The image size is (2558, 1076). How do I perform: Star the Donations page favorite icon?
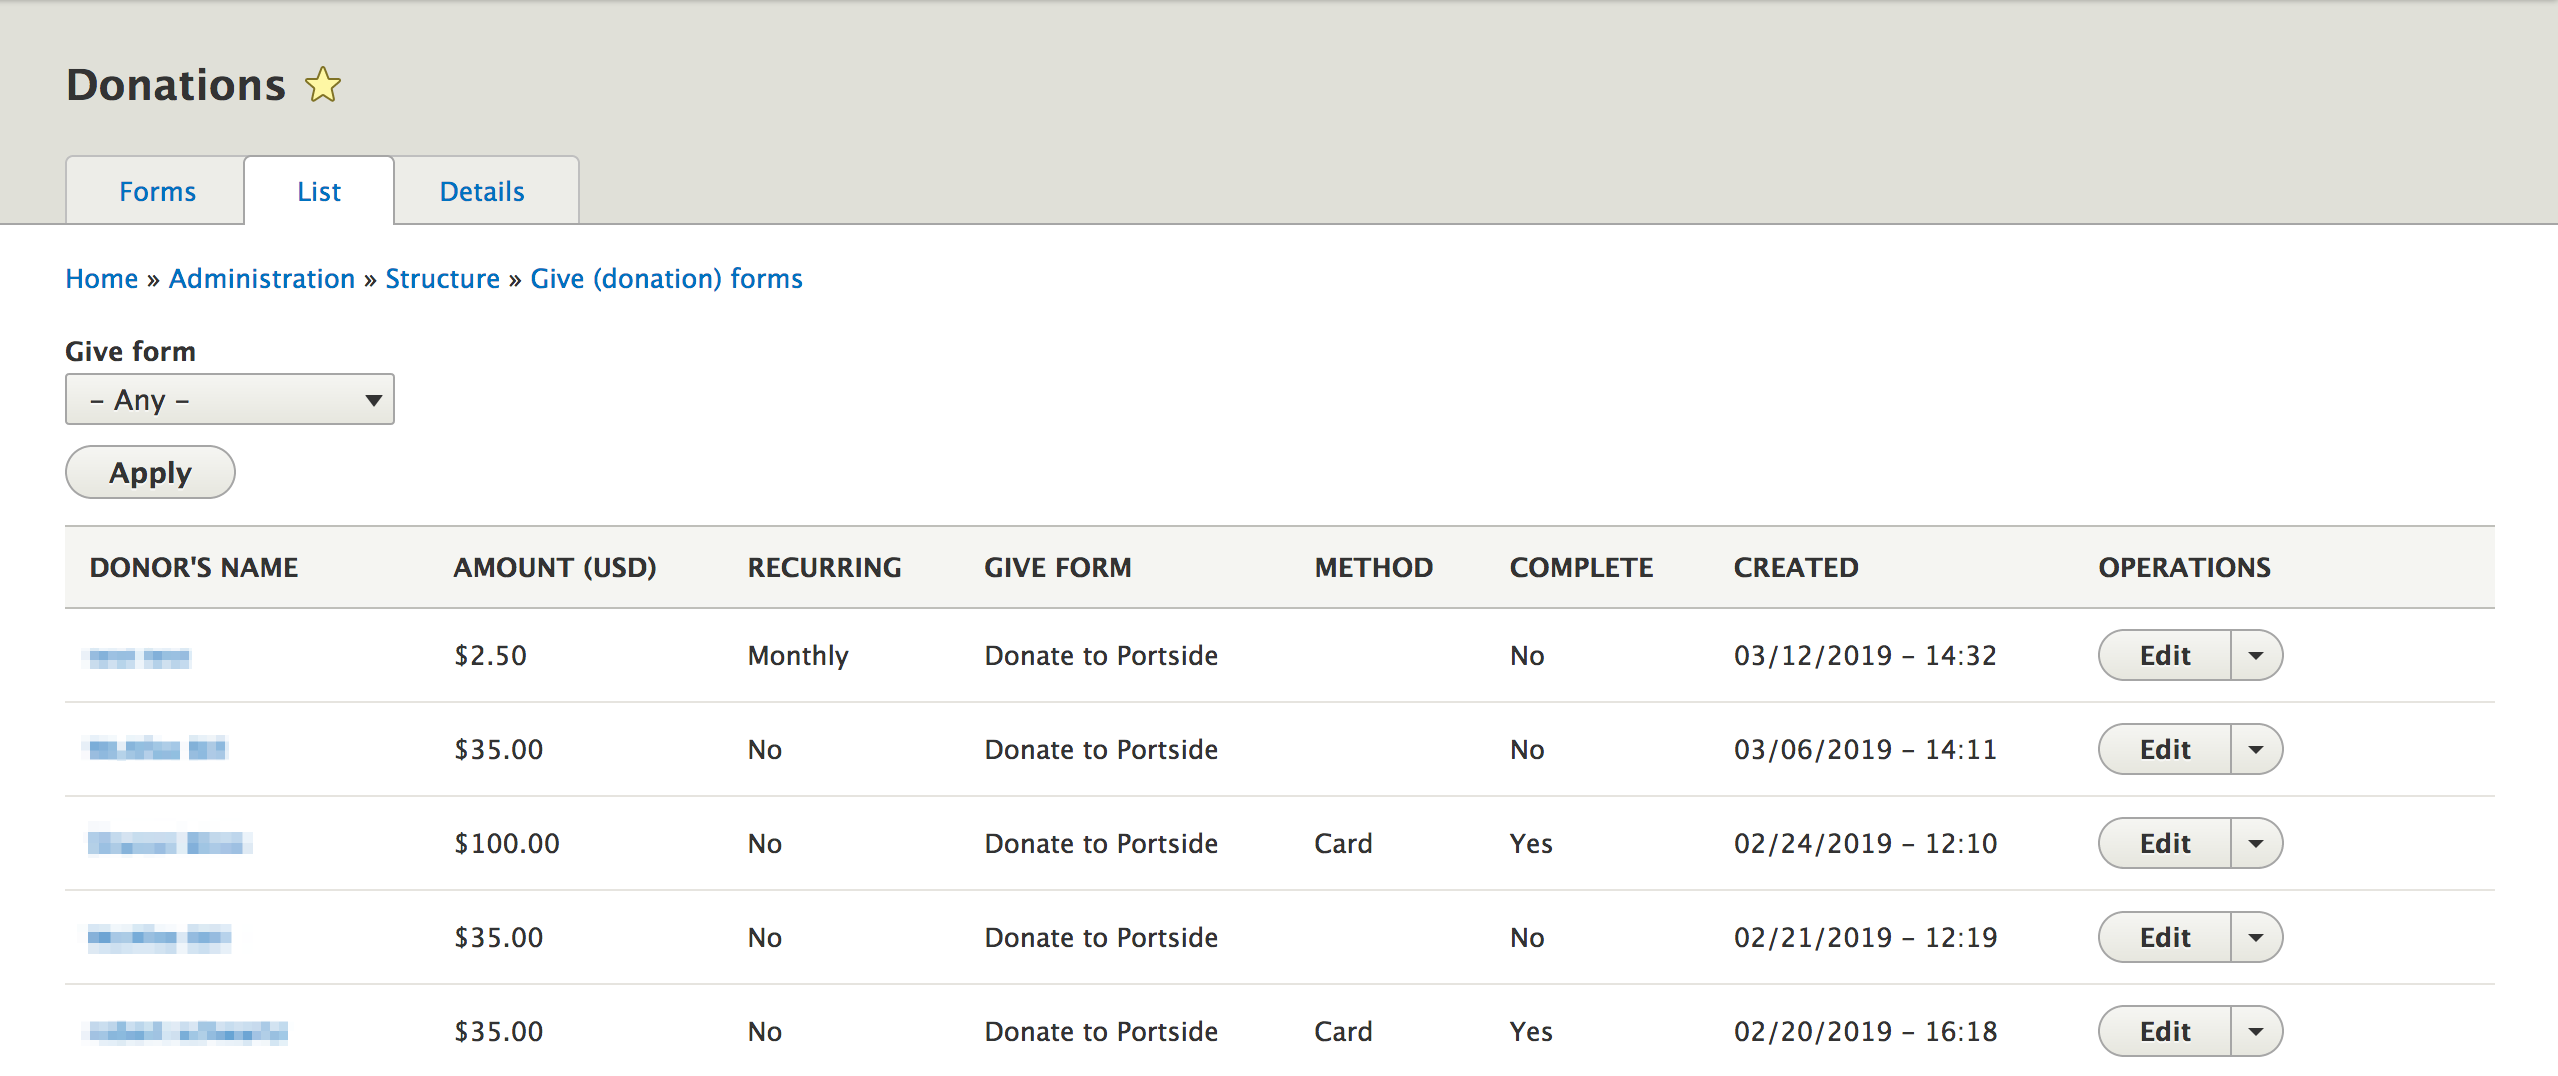click(x=322, y=85)
